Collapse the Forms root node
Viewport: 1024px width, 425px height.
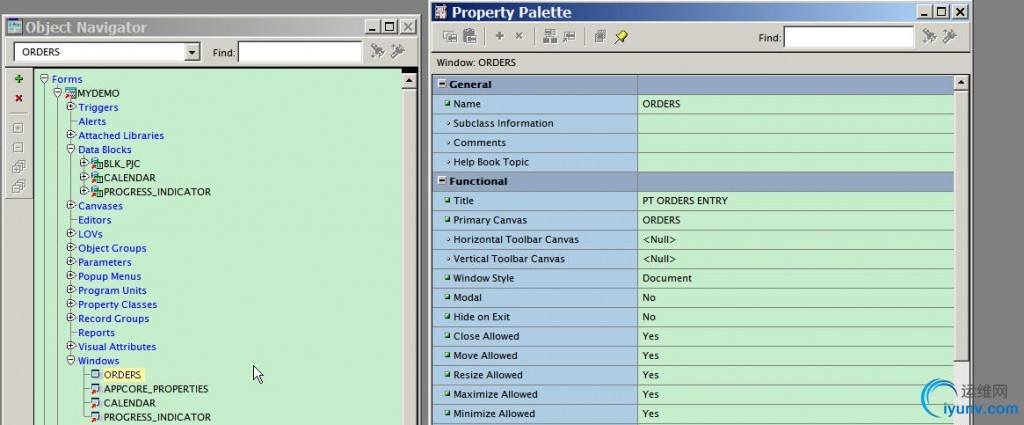pos(44,79)
